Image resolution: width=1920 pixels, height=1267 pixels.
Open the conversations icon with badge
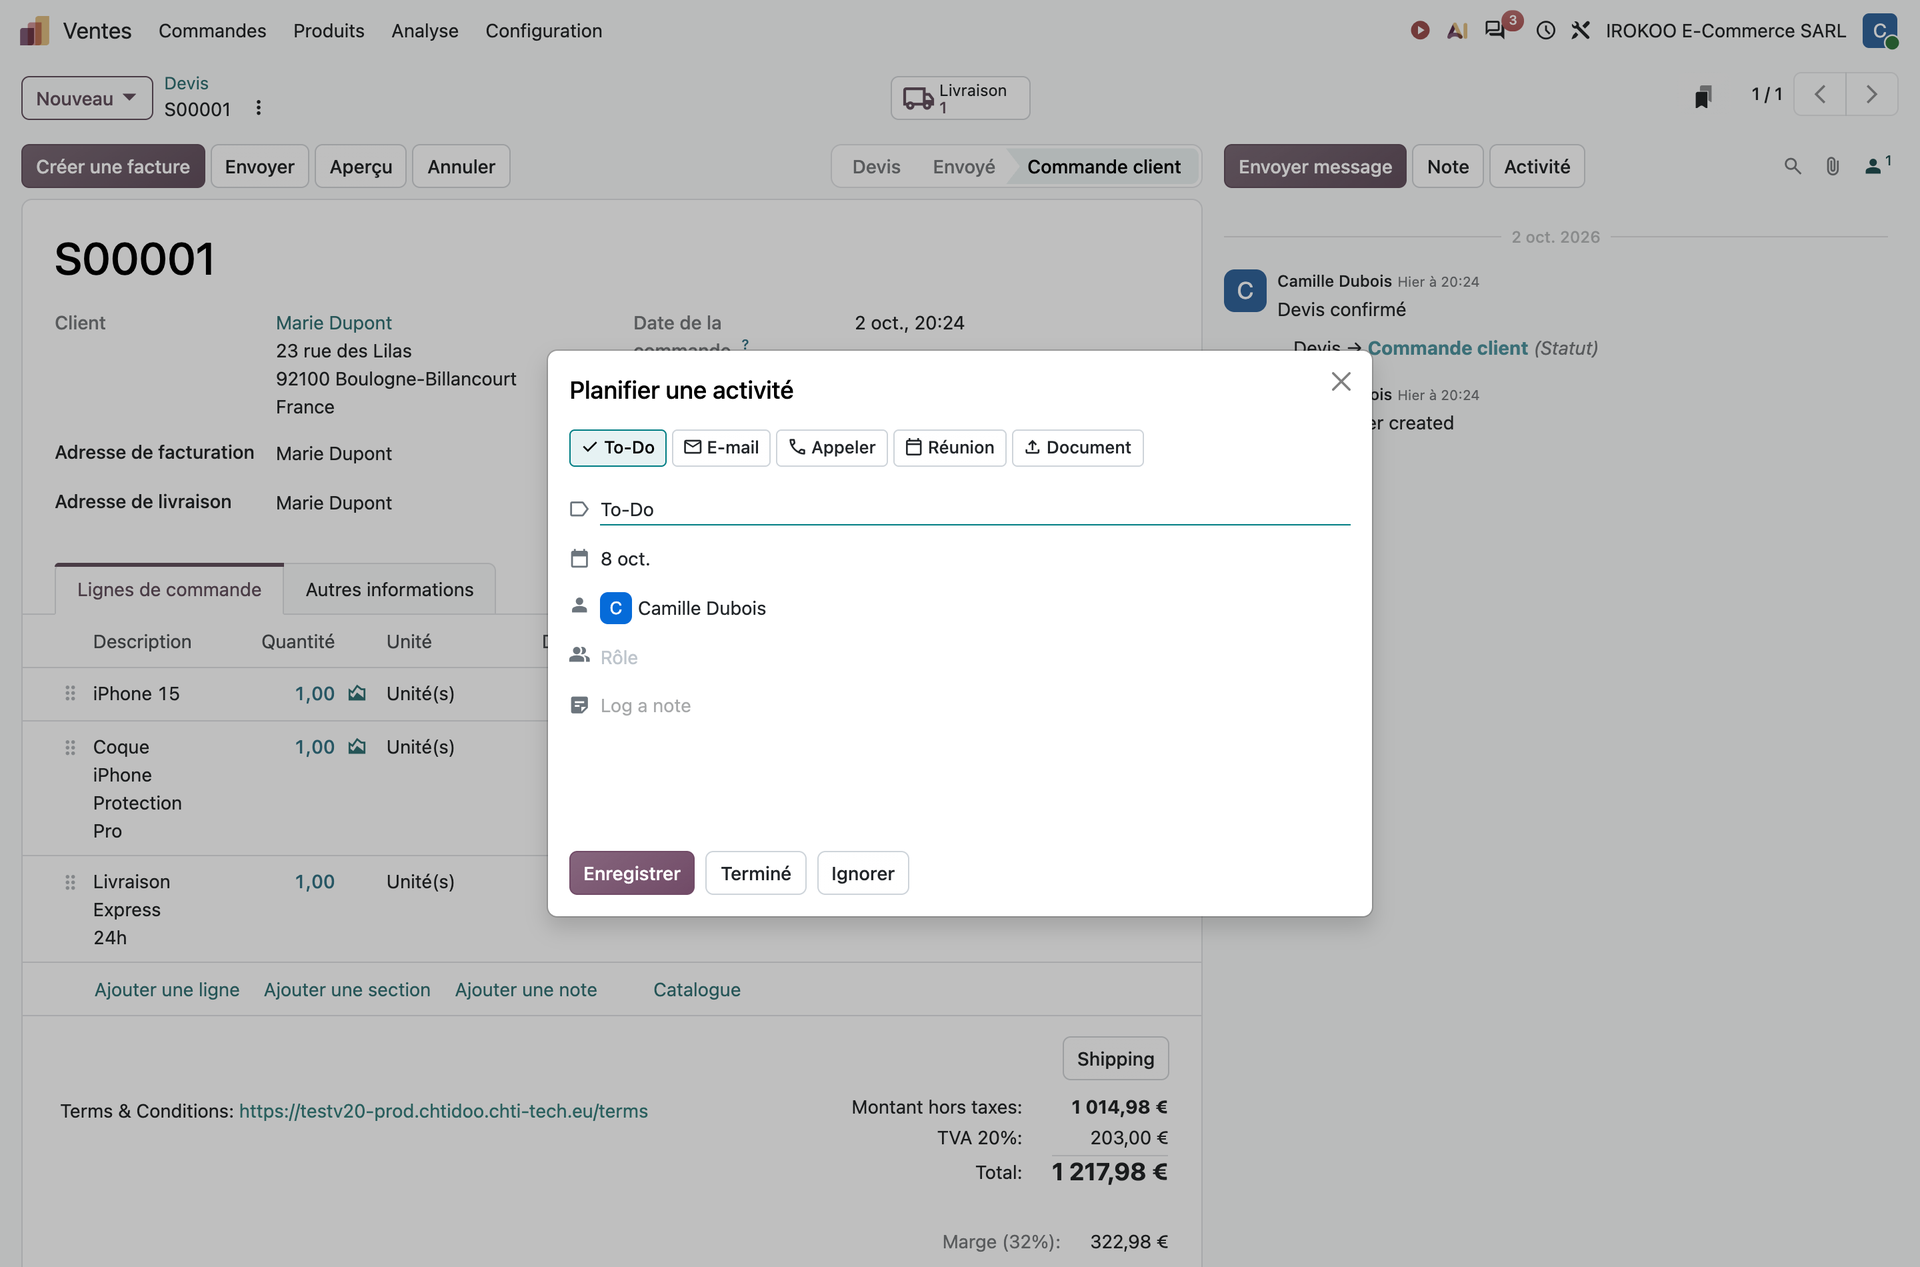pos(1496,30)
